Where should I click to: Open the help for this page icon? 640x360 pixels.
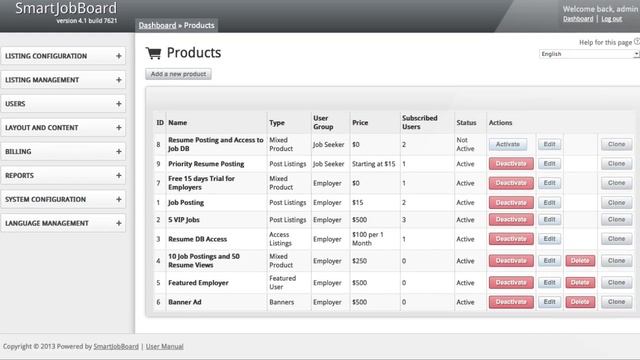point(637,42)
